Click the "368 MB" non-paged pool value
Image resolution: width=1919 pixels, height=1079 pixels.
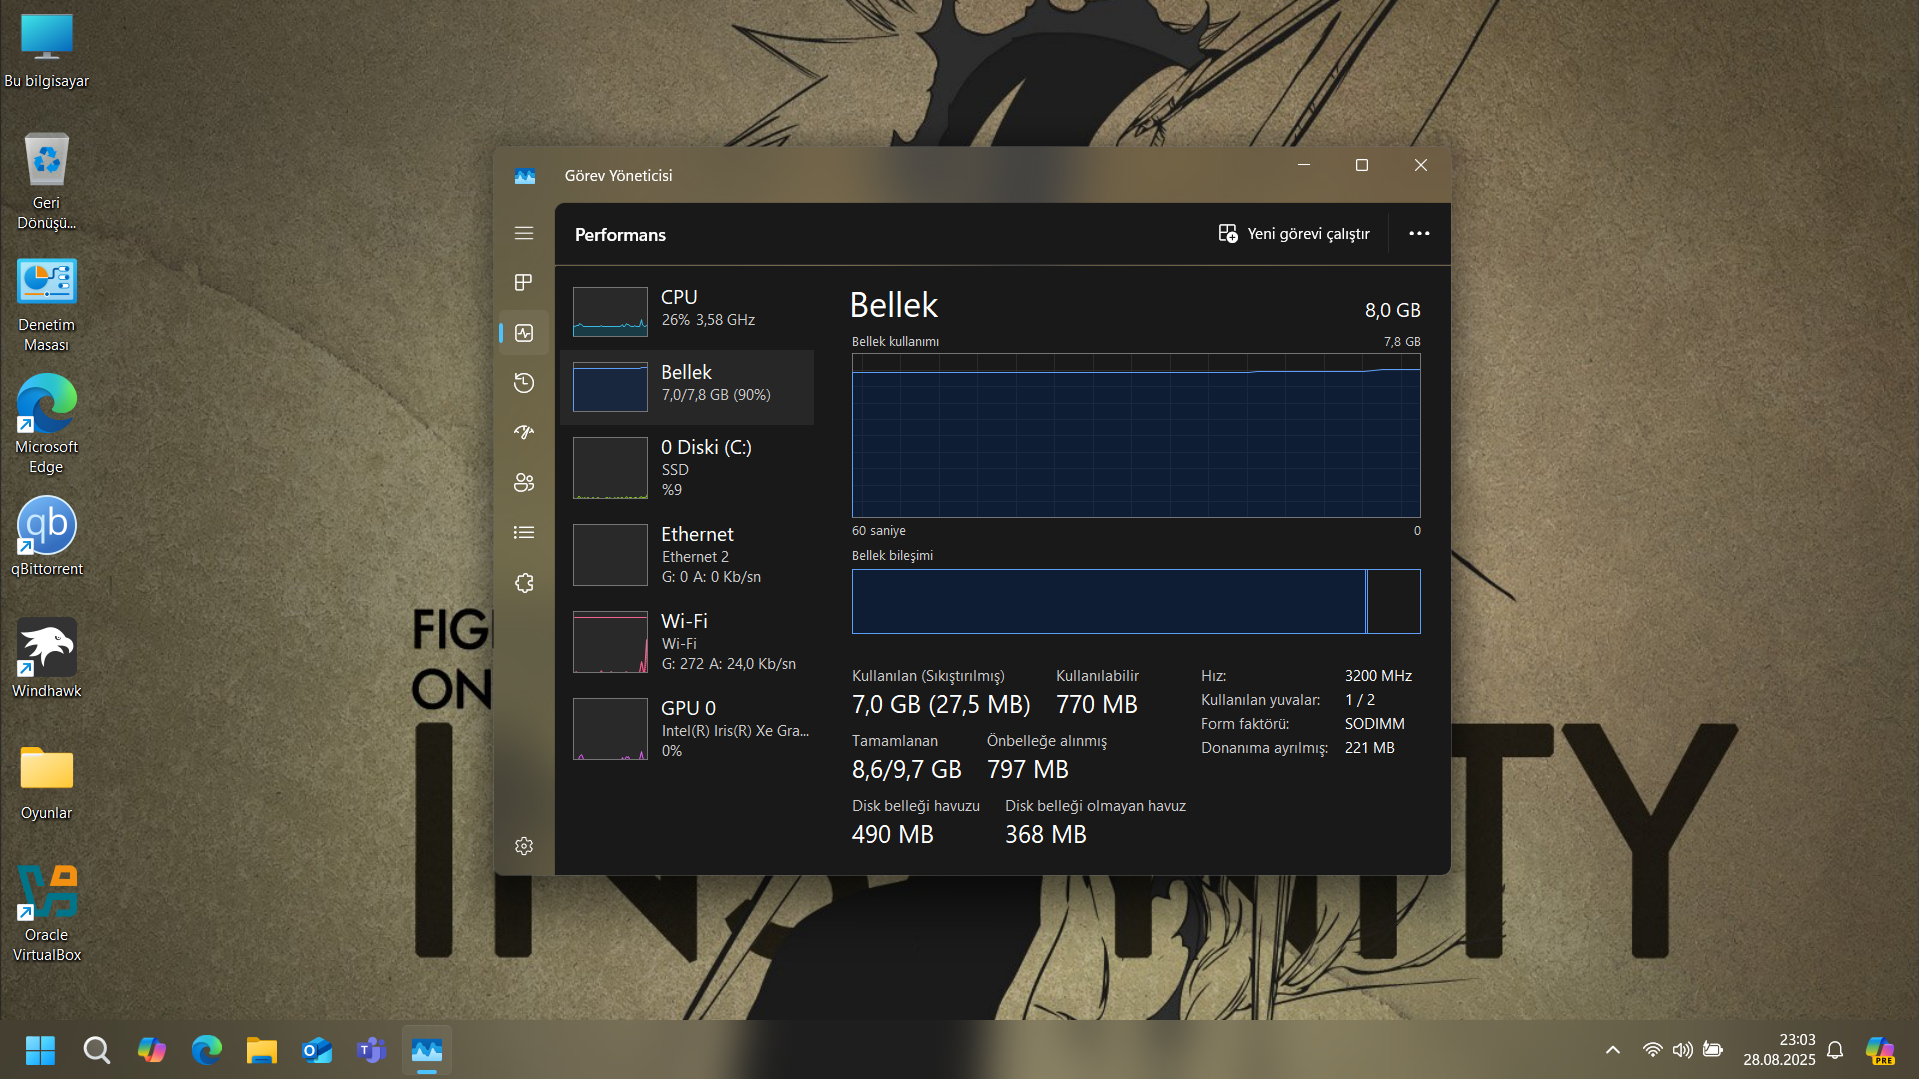pyautogui.click(x=1046, y=835)
